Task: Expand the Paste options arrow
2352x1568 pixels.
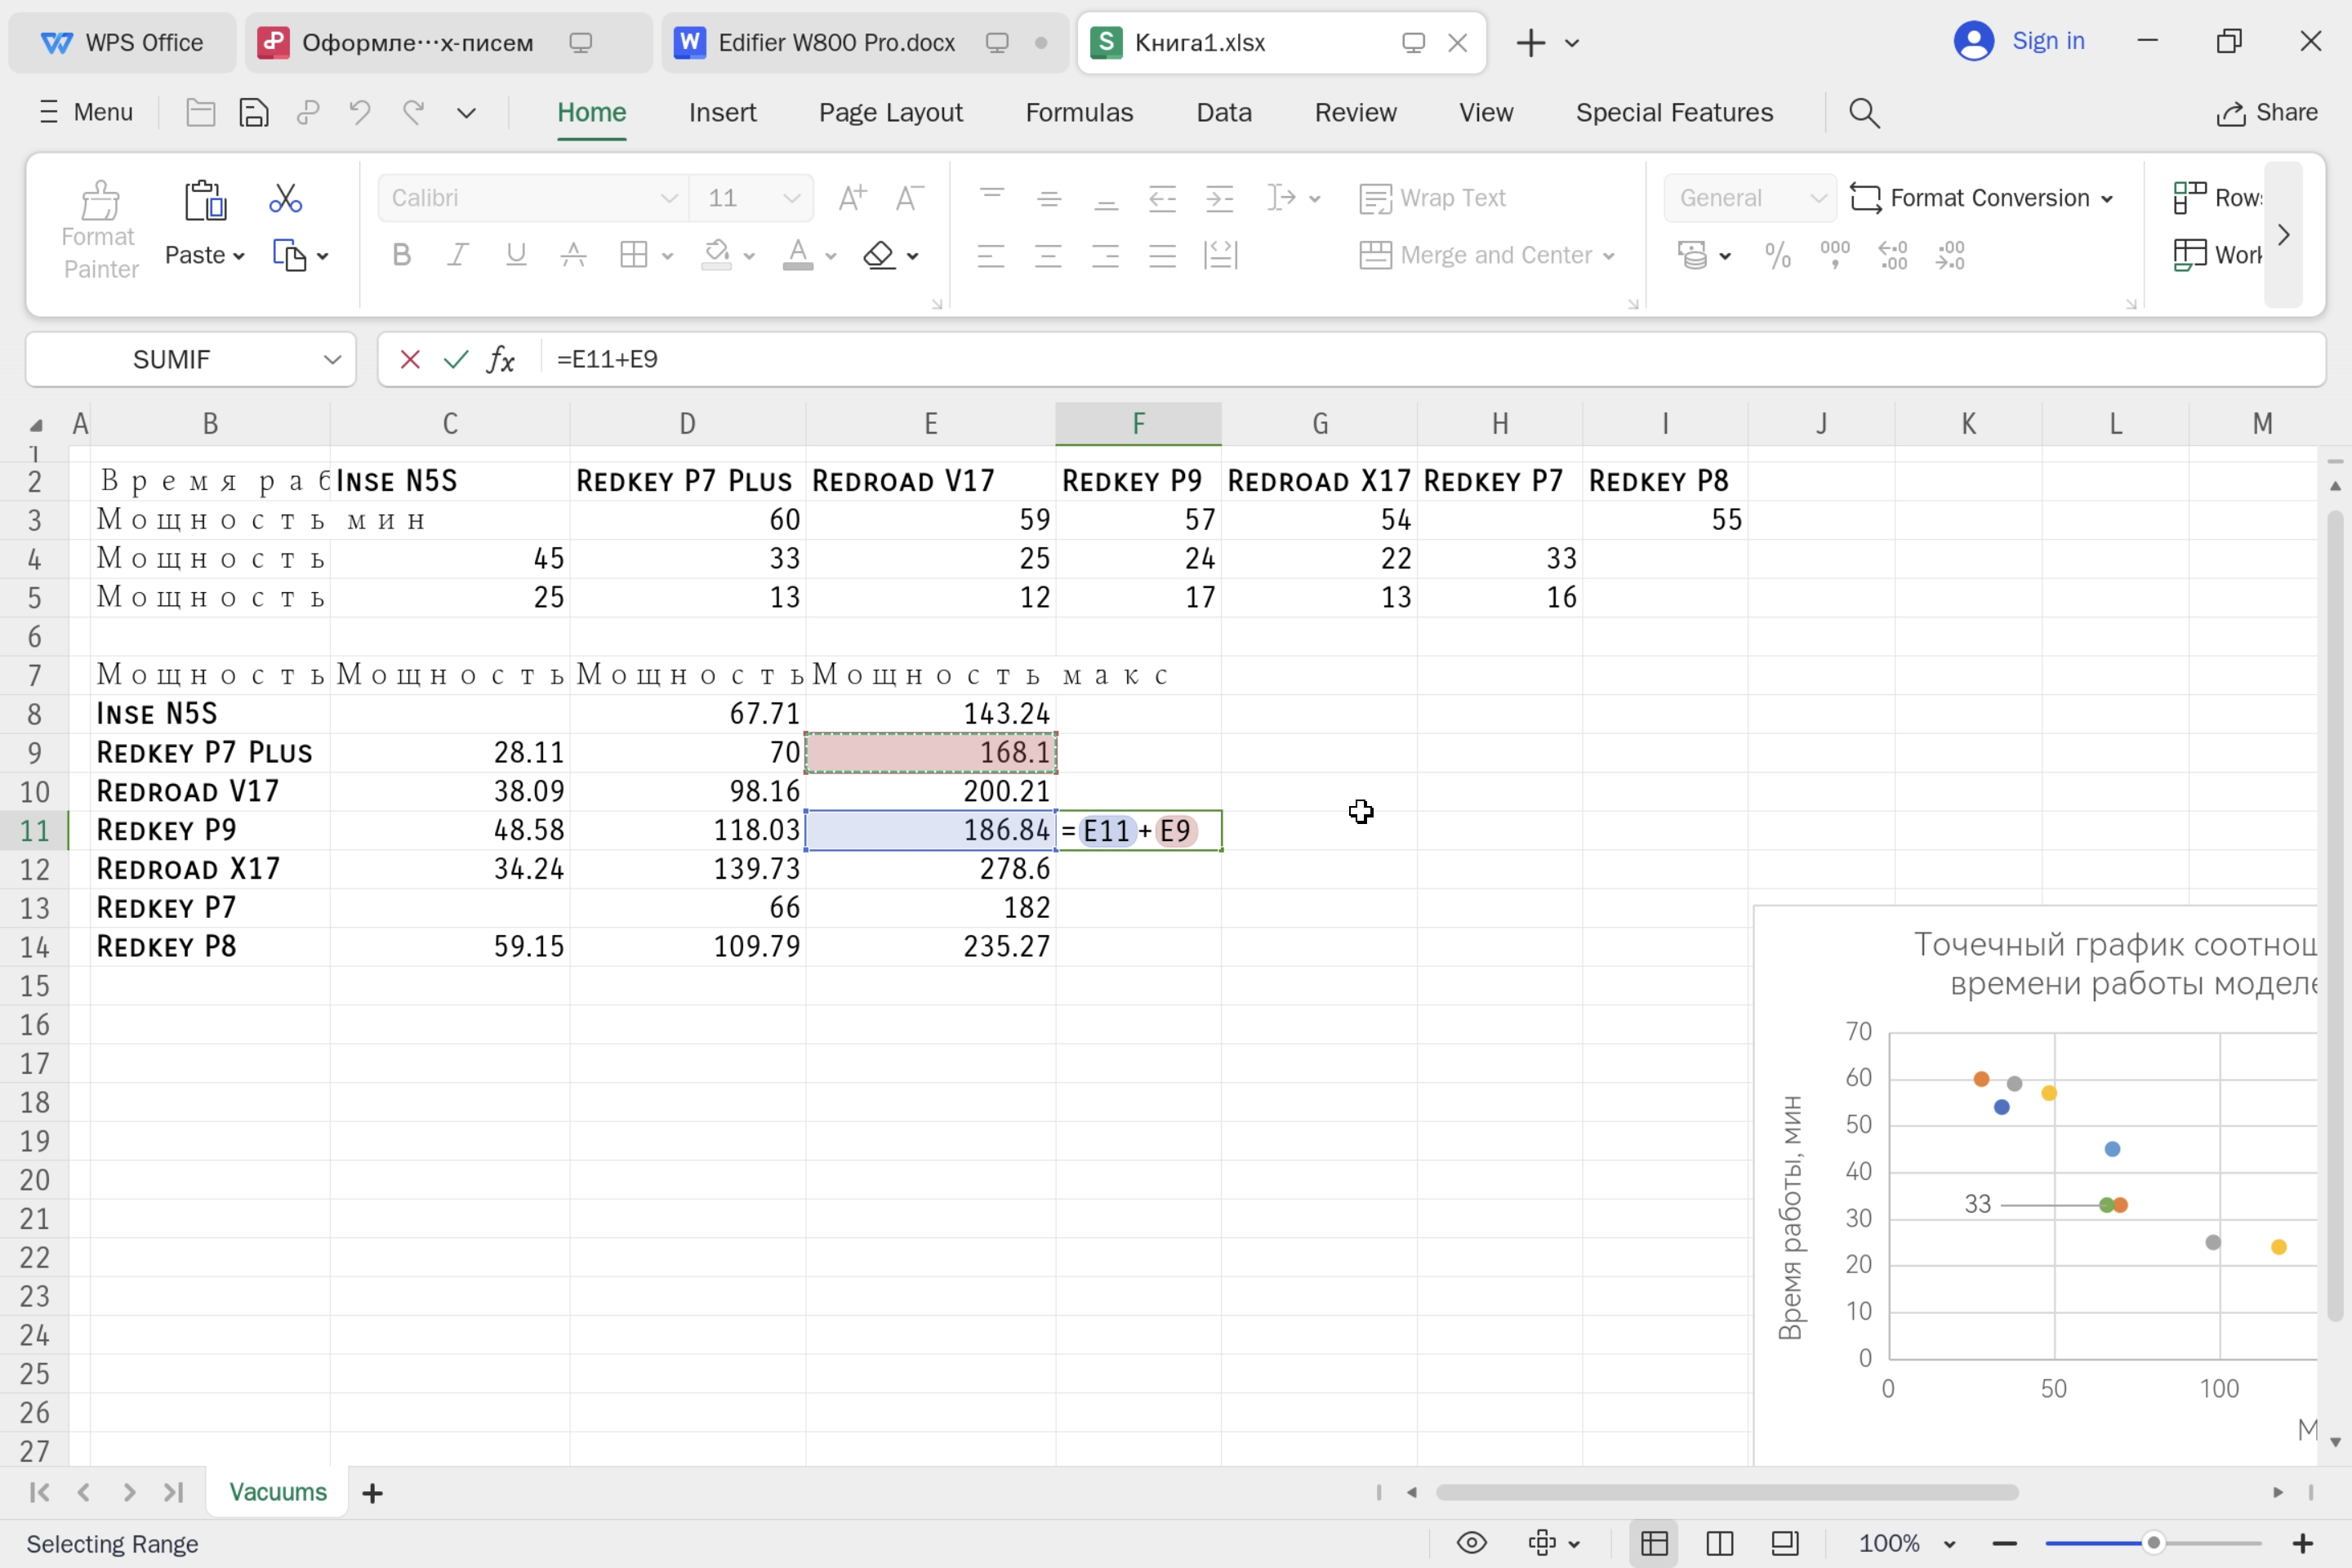Action: (239, 257)
